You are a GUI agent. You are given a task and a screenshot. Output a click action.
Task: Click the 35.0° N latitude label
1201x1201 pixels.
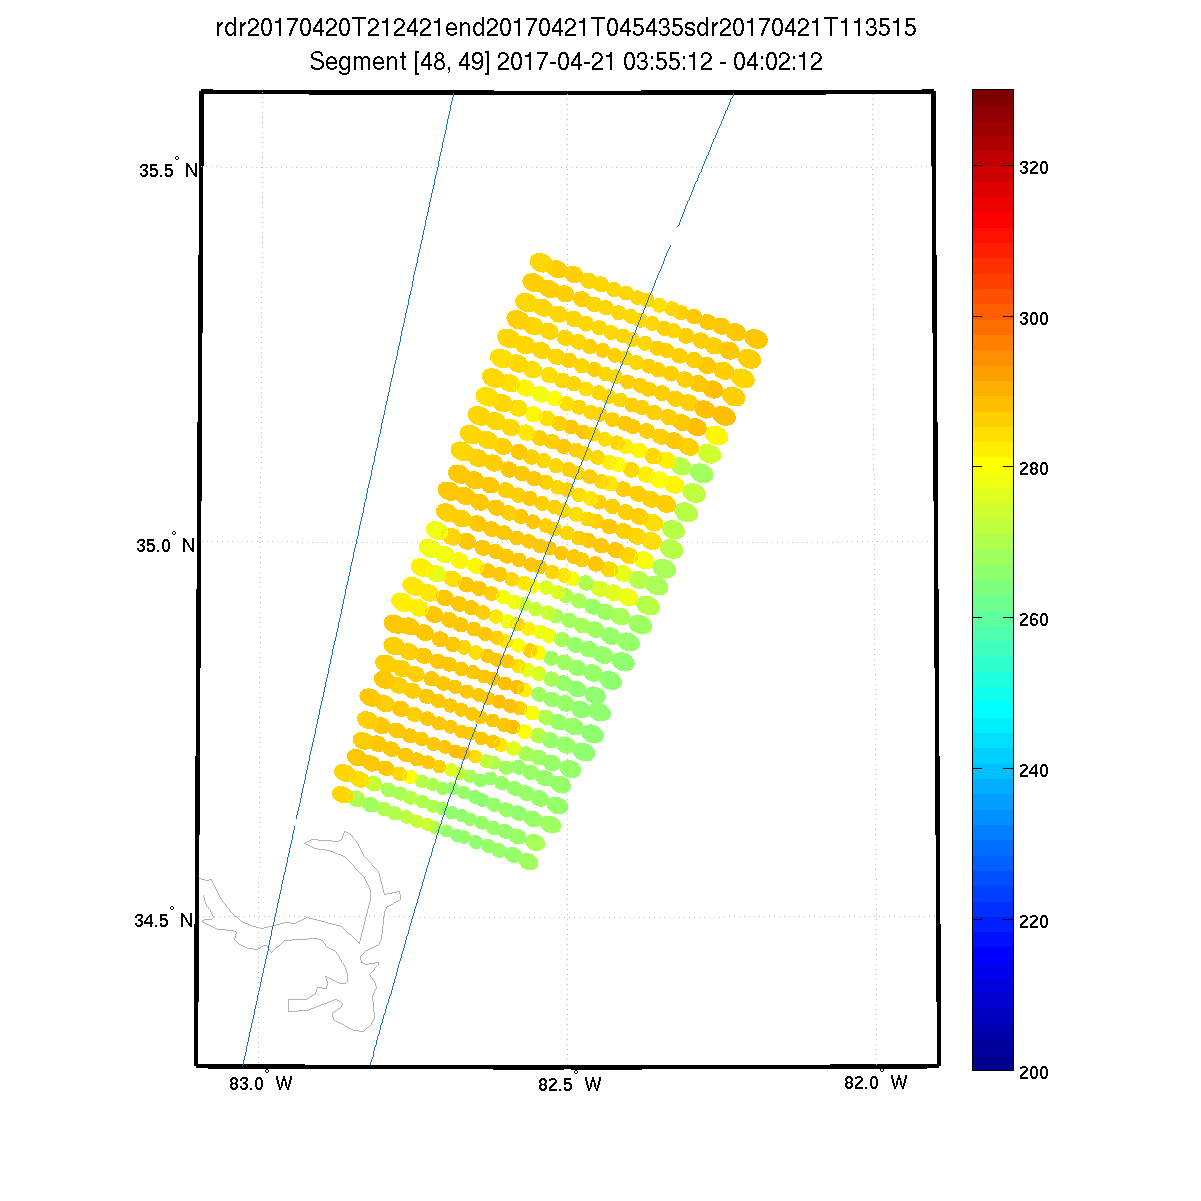pyautogui.click(x=164, y=544)
